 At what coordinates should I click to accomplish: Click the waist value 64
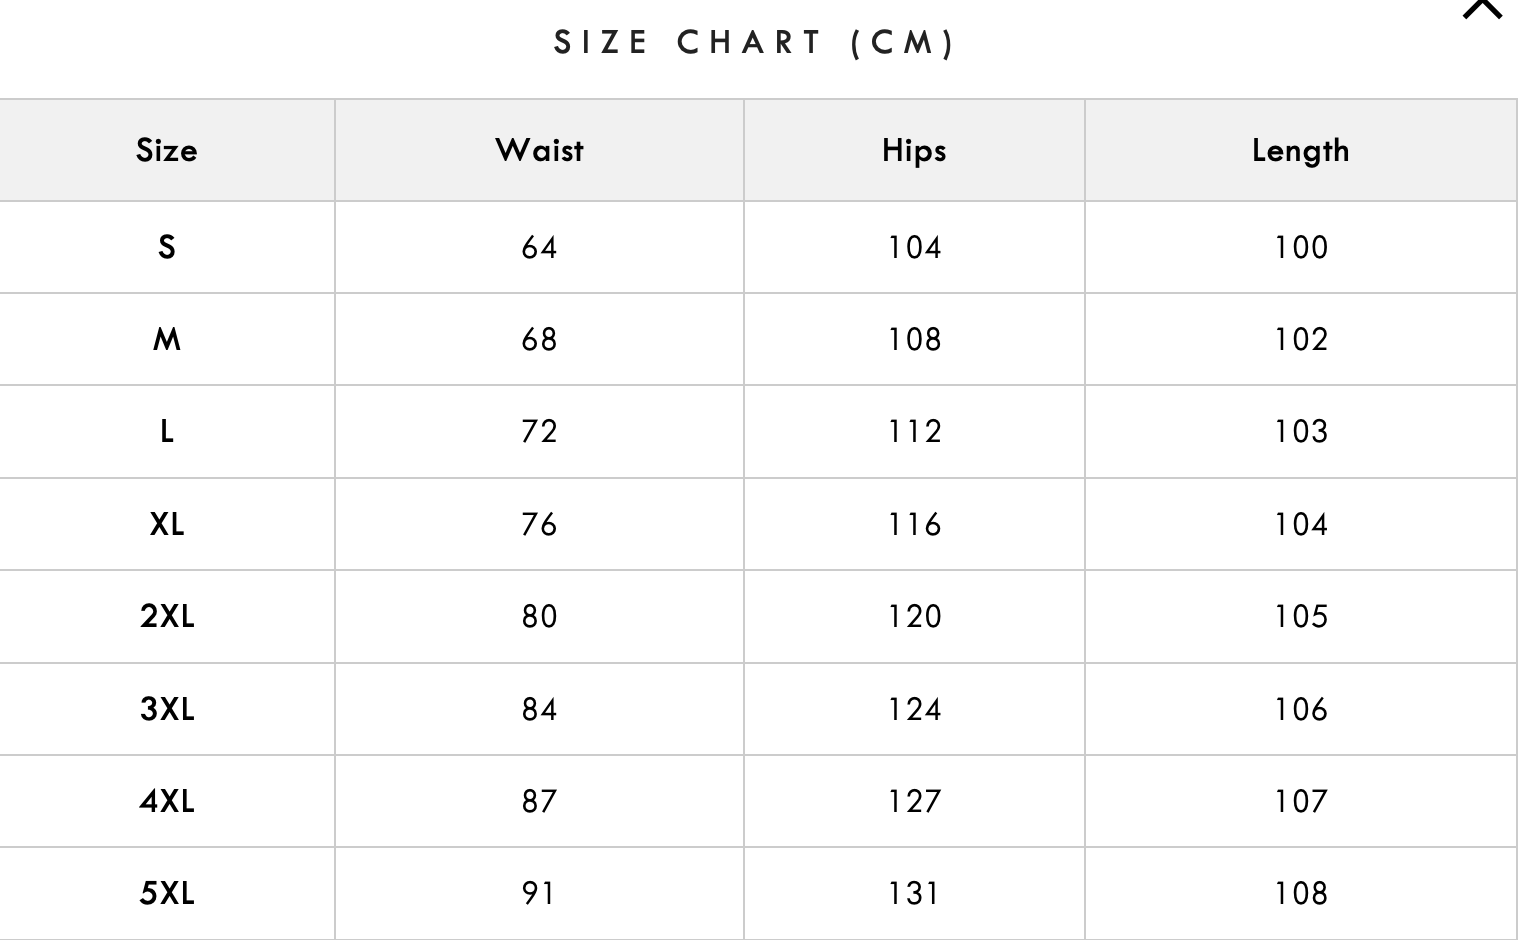tap(539, 247)
